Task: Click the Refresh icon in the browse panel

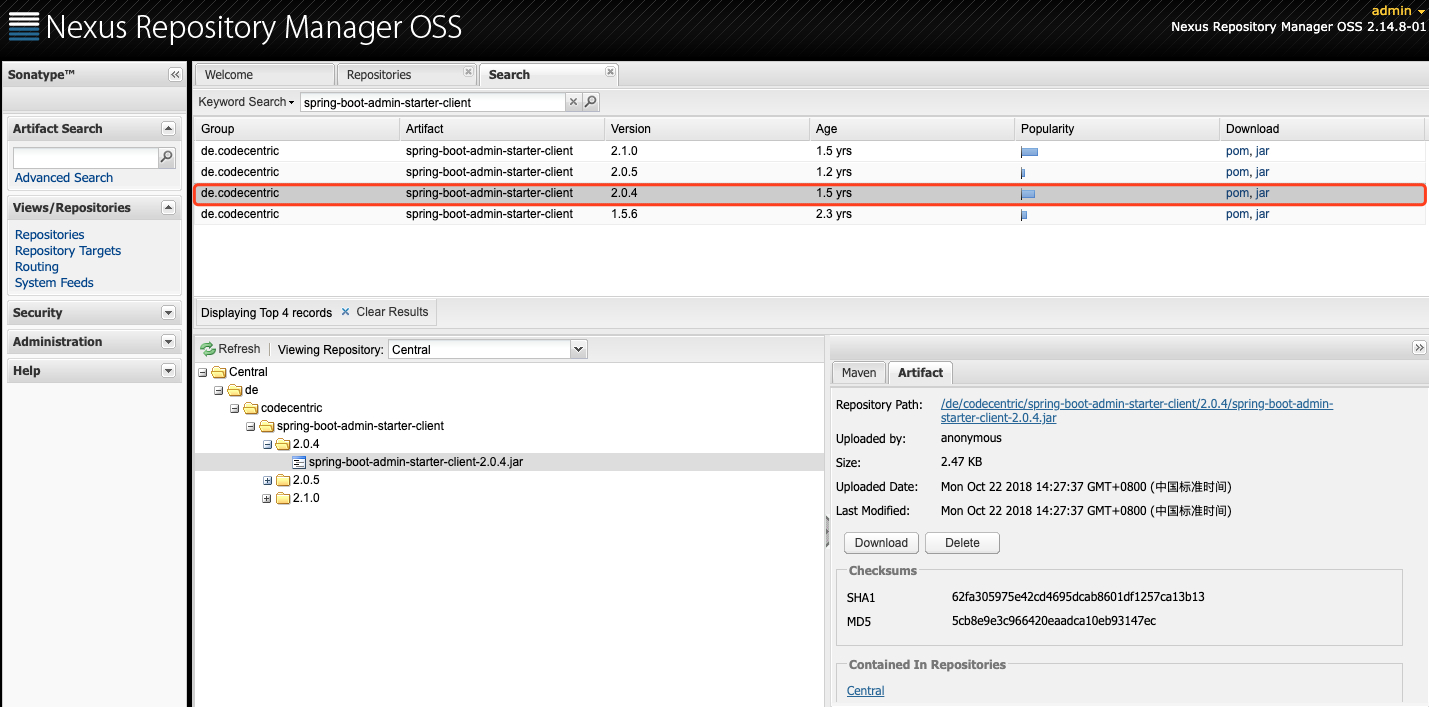Action: (210, 348)
